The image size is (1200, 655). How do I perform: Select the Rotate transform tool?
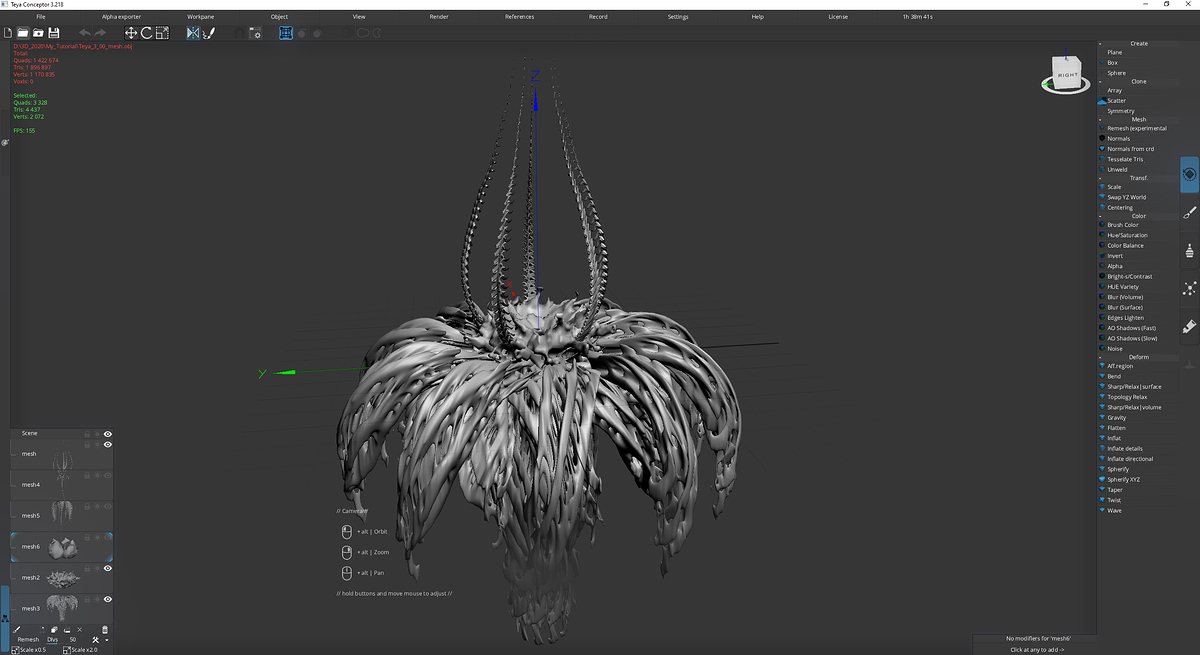[146, 33]
